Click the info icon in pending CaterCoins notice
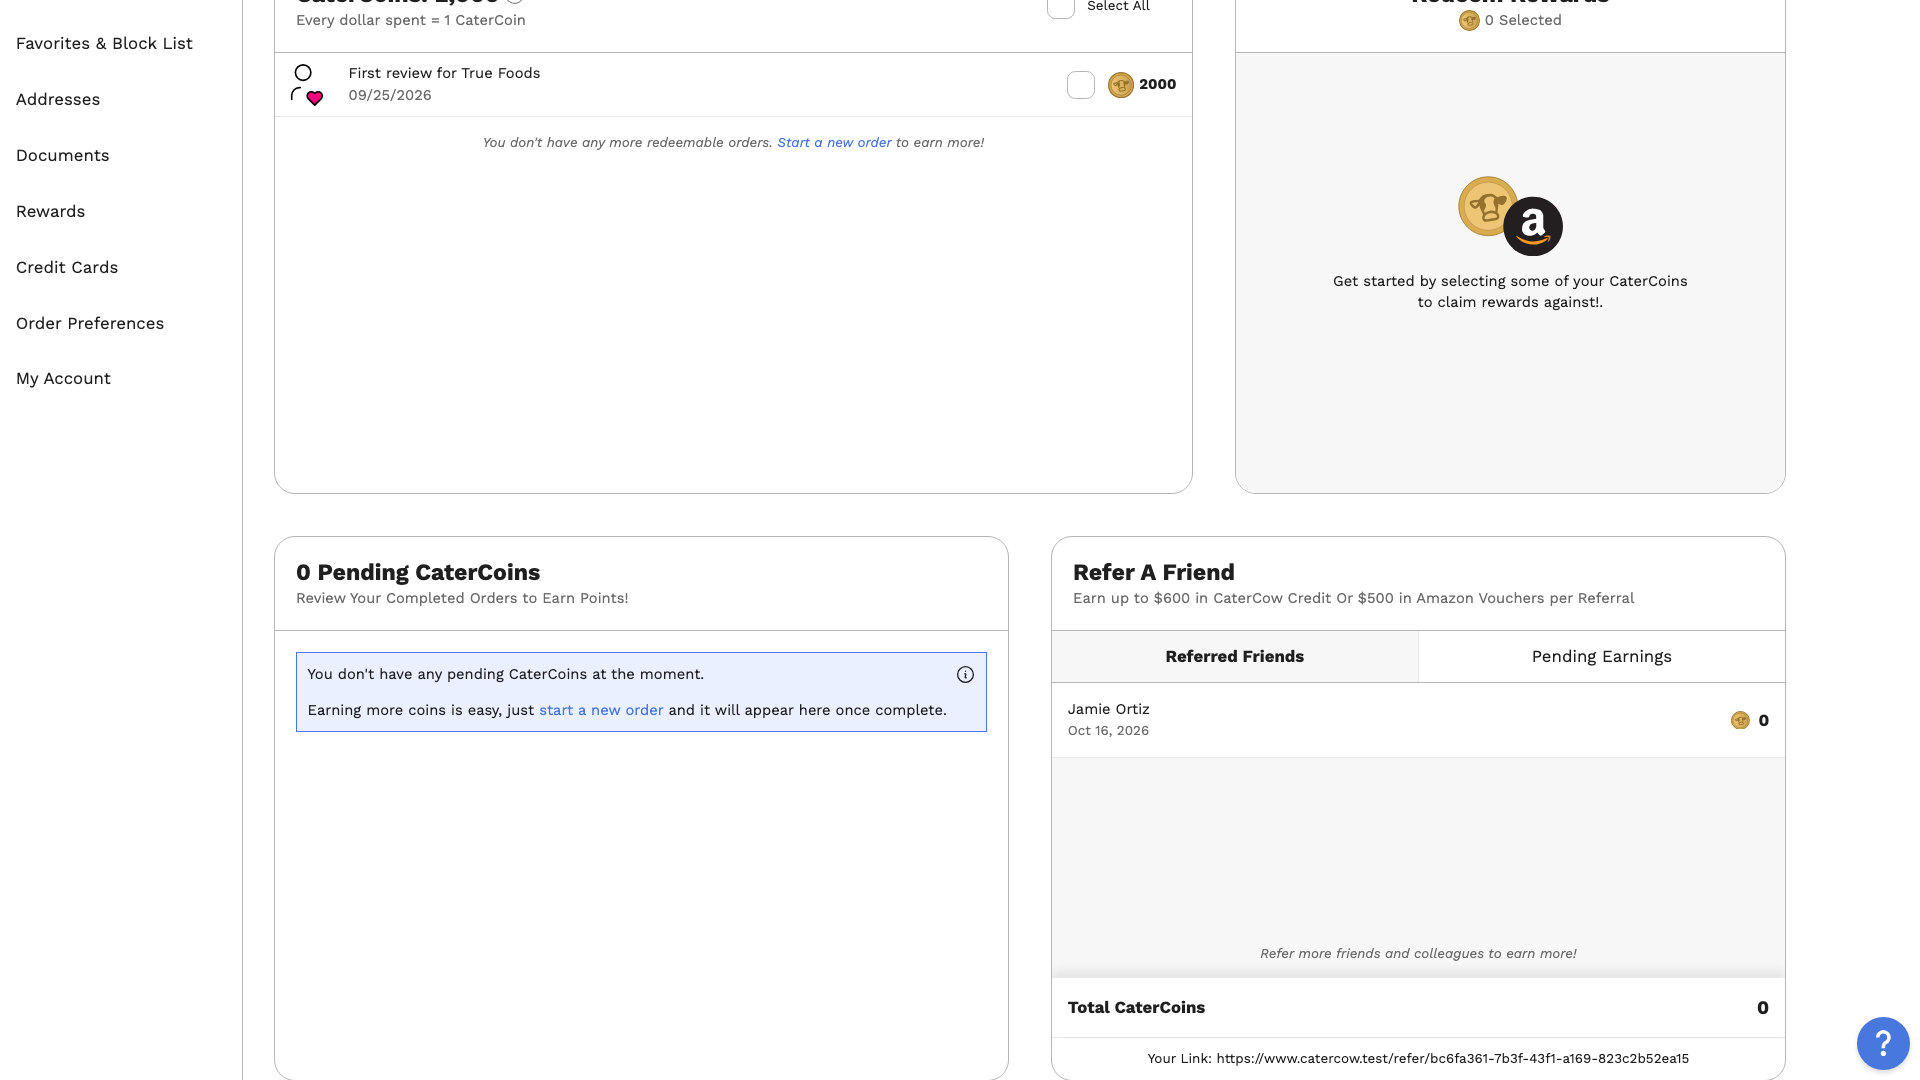 [x=965, y=675]
